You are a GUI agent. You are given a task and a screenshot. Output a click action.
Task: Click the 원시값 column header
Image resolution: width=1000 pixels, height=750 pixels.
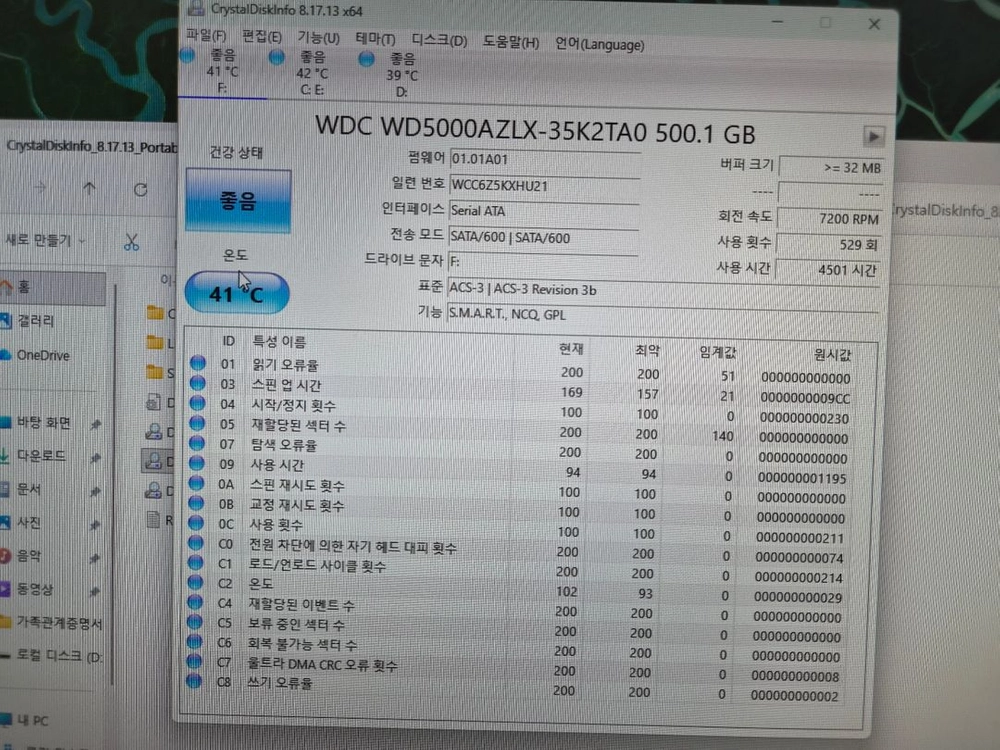(x=832, y=355)
